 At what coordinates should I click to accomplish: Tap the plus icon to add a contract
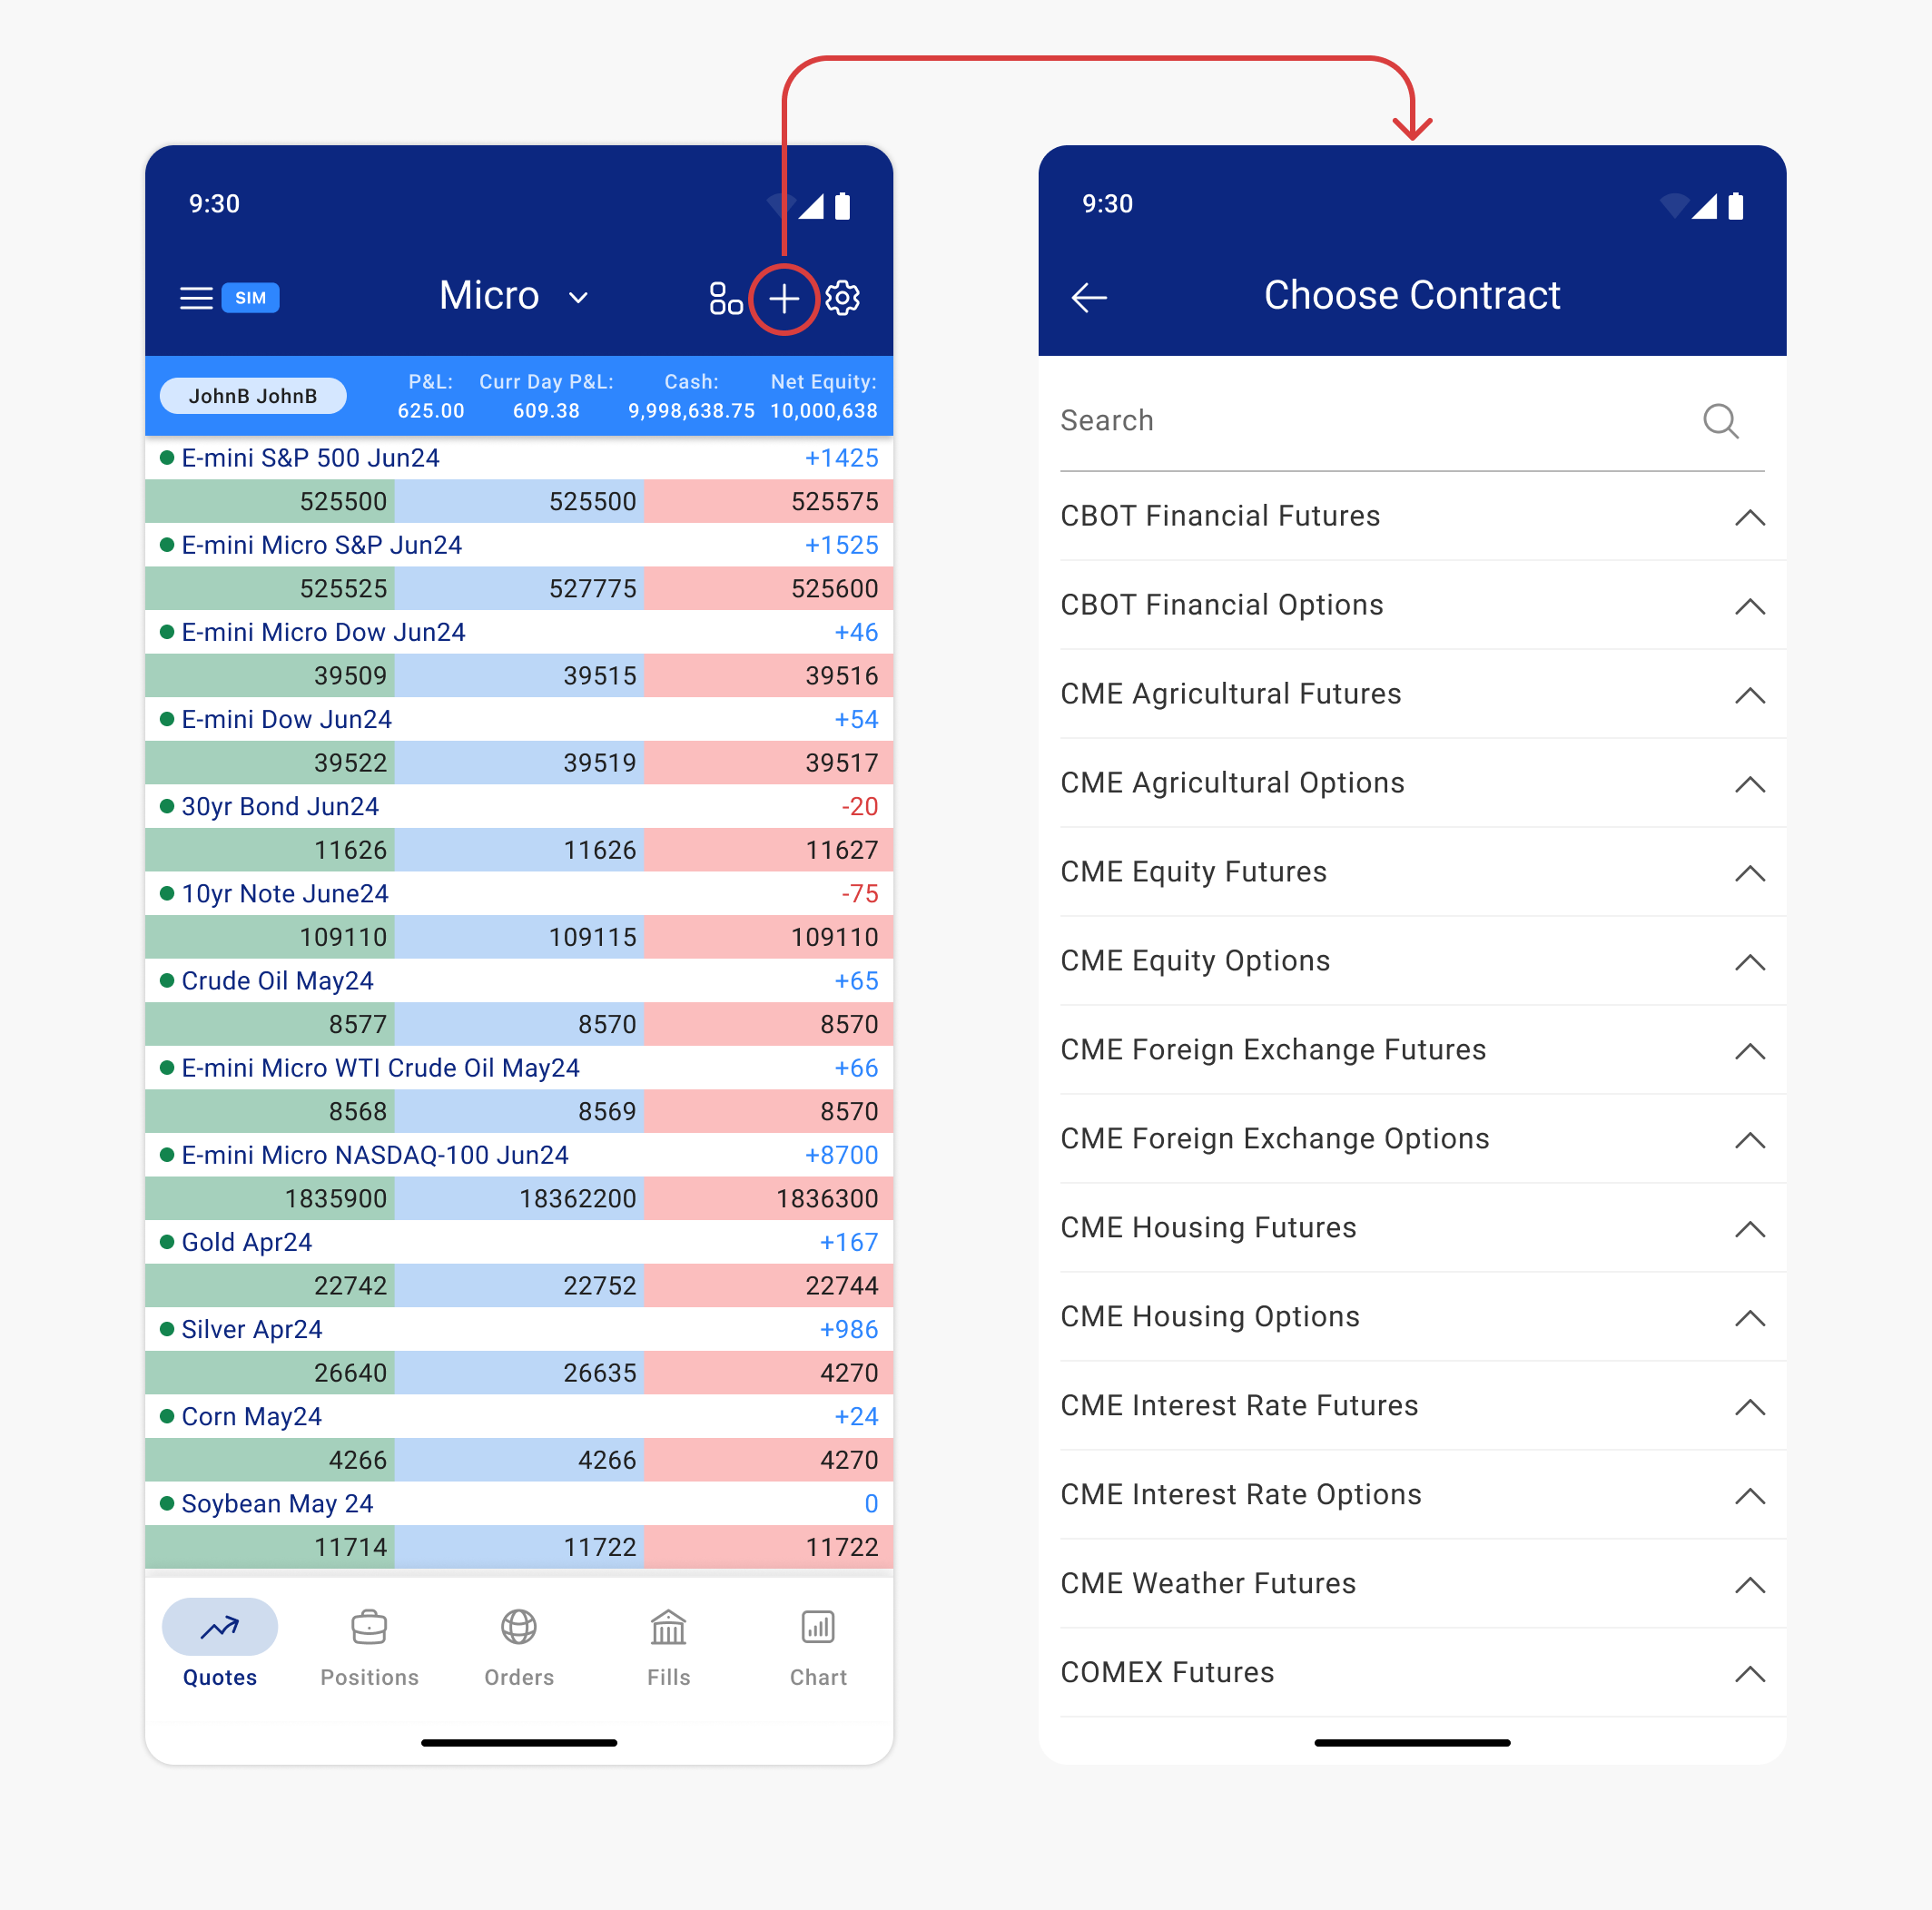(x=784, y=297)
